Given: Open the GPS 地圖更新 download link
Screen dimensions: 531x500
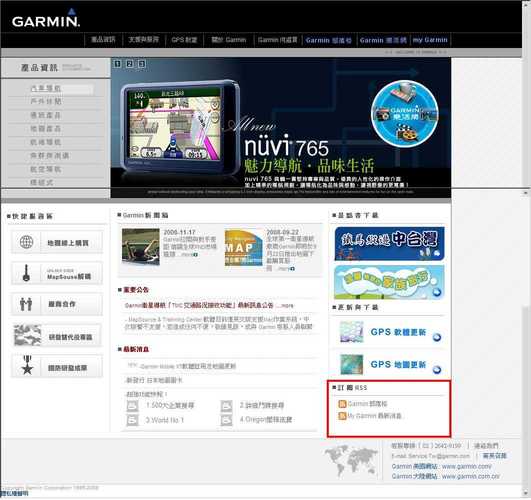Looking at the screenshot, I should pos(398,364).
